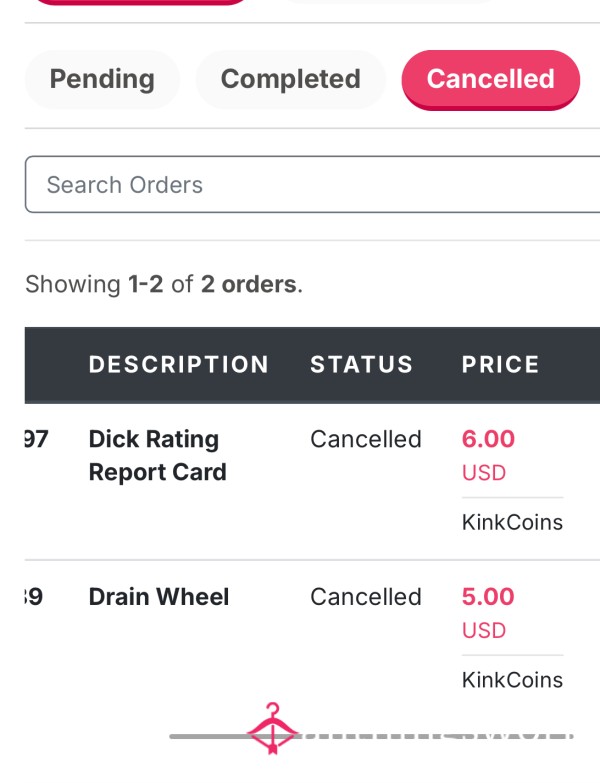Viewport: 600px width, 783px height.
Task: Click Cancelled status of the Report Card order
Action: (366, 439)
